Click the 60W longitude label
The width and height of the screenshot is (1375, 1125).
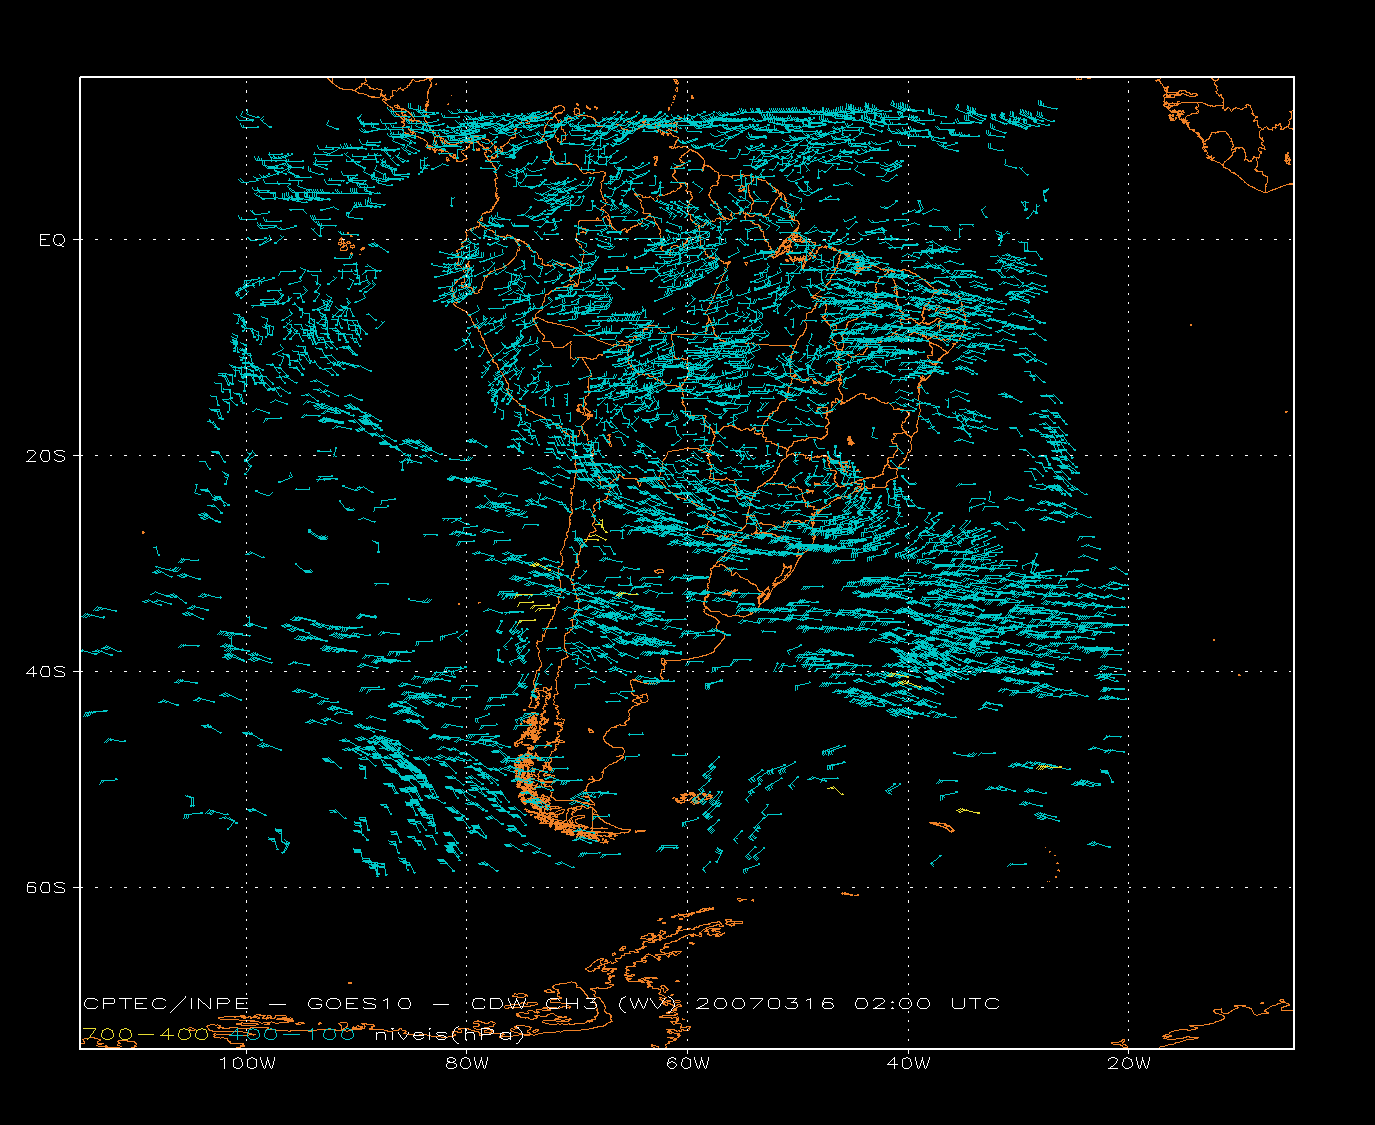pos(687,1064)
